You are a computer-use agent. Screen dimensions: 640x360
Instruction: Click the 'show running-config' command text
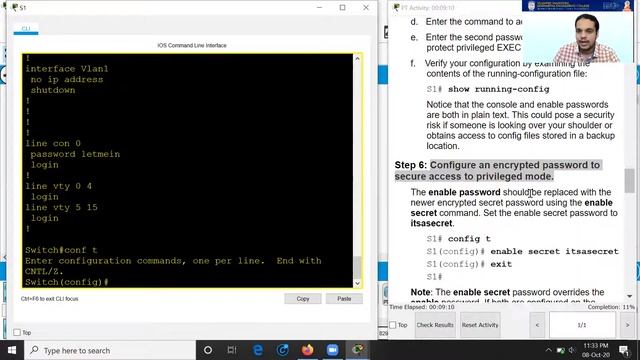point(498,89)
